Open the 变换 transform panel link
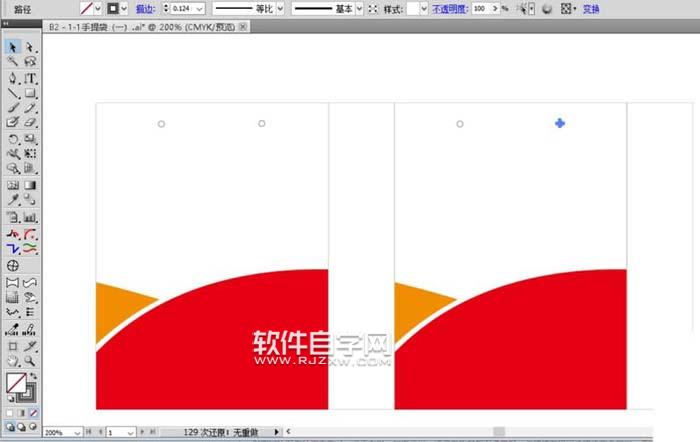Screen dimensions: 700x442 [x=591, y=9]
